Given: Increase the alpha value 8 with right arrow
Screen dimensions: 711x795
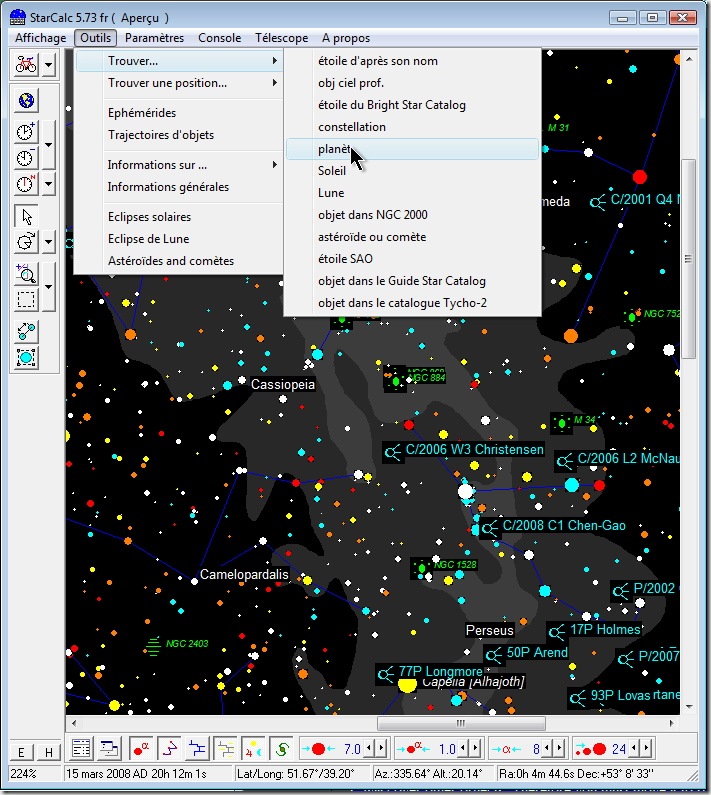Looking at the screenshot, I should click(x=559, y=748).
